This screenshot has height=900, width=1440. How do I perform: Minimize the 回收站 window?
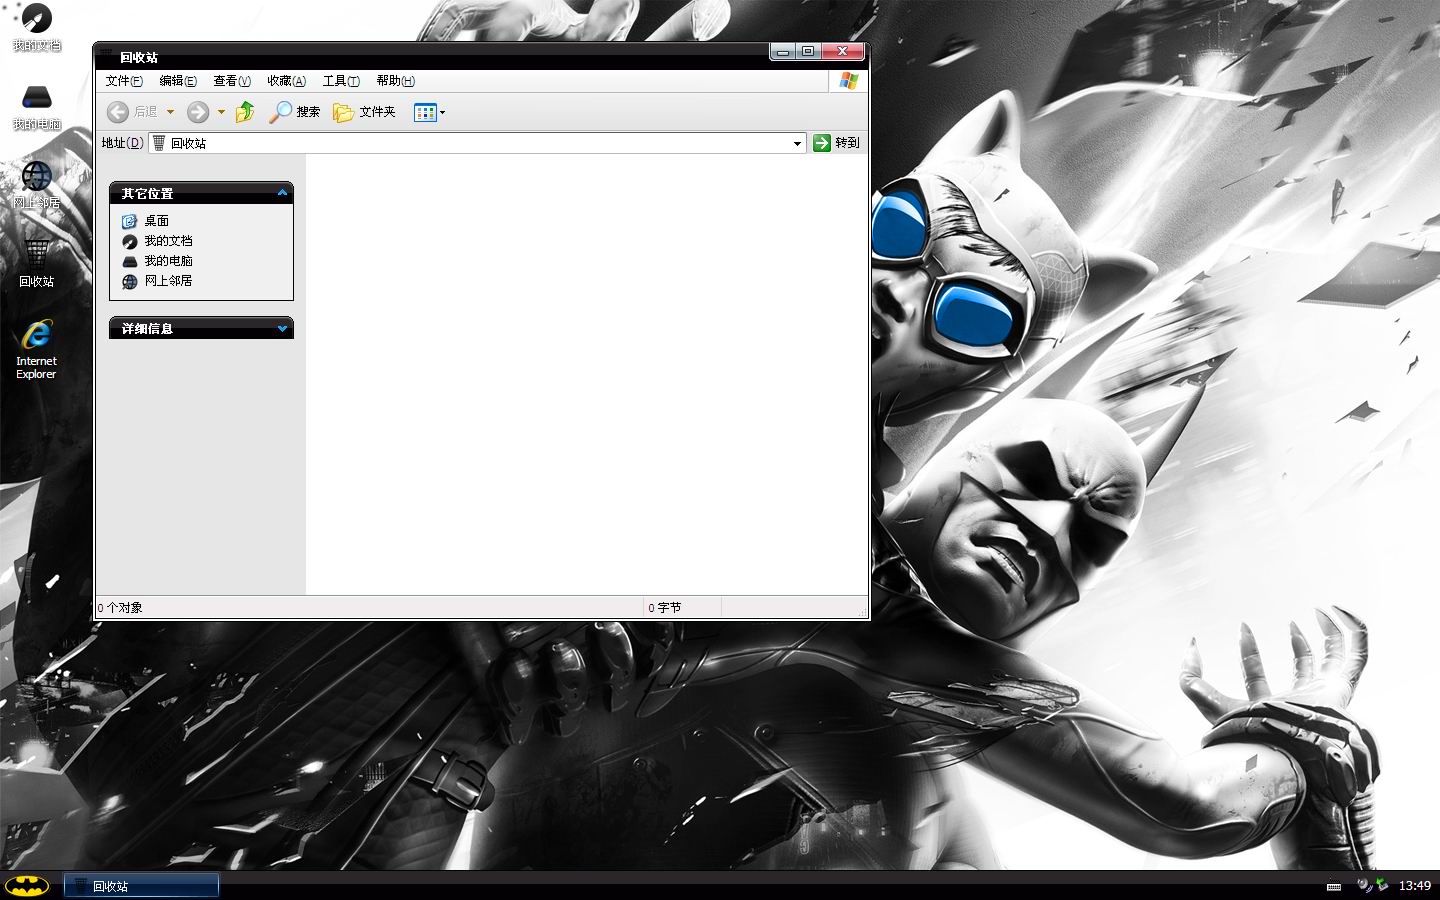click(x=783, y=51)
